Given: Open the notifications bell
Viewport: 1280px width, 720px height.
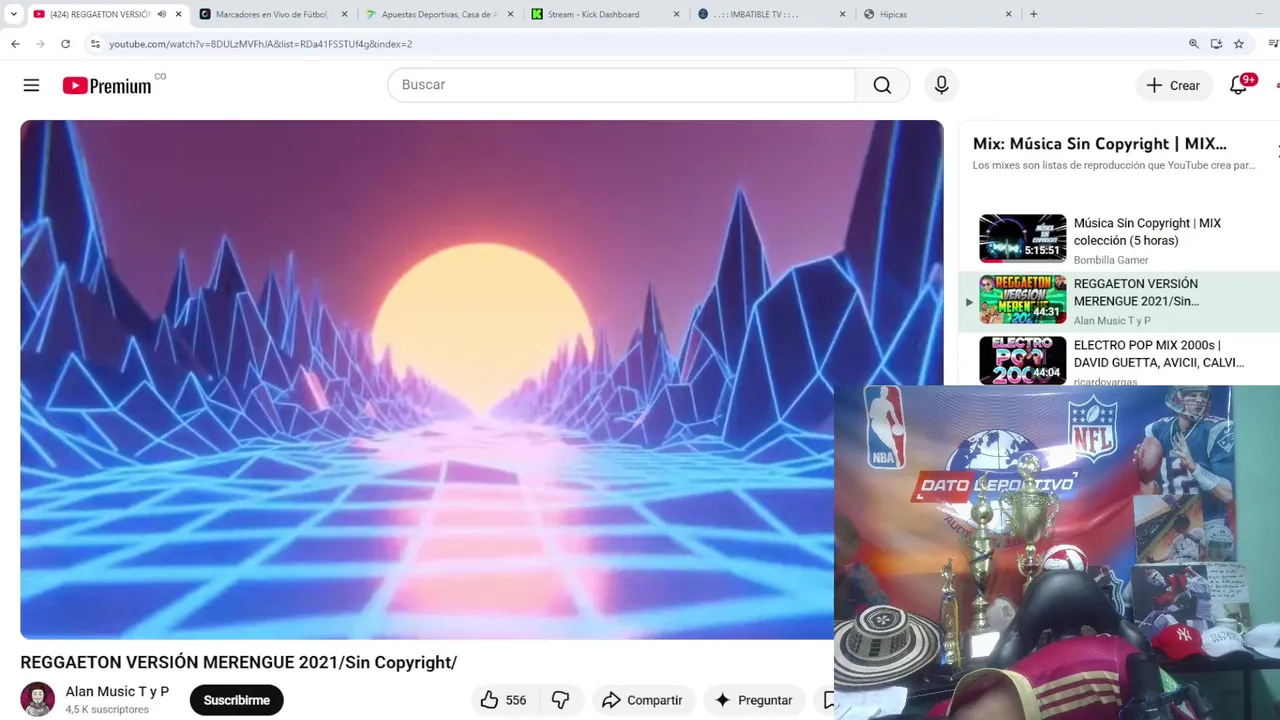Looking at the screenshot, I should (1238, 85).
